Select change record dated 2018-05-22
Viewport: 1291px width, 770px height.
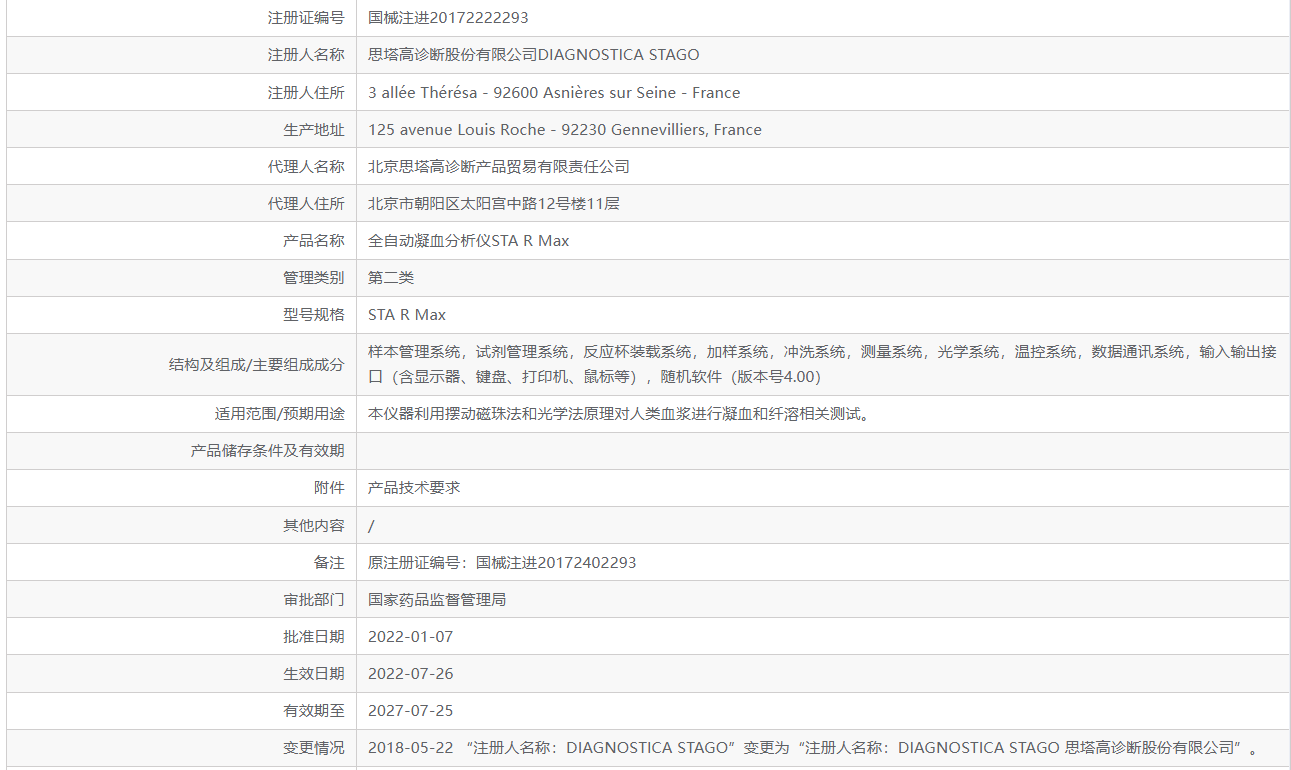(812, 747)
